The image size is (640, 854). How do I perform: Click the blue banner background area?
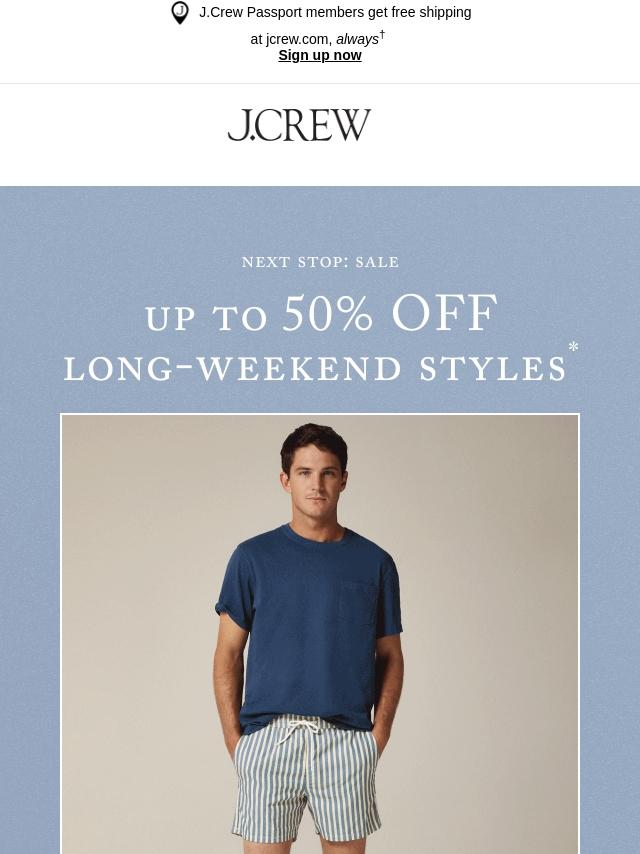[30, 545]
